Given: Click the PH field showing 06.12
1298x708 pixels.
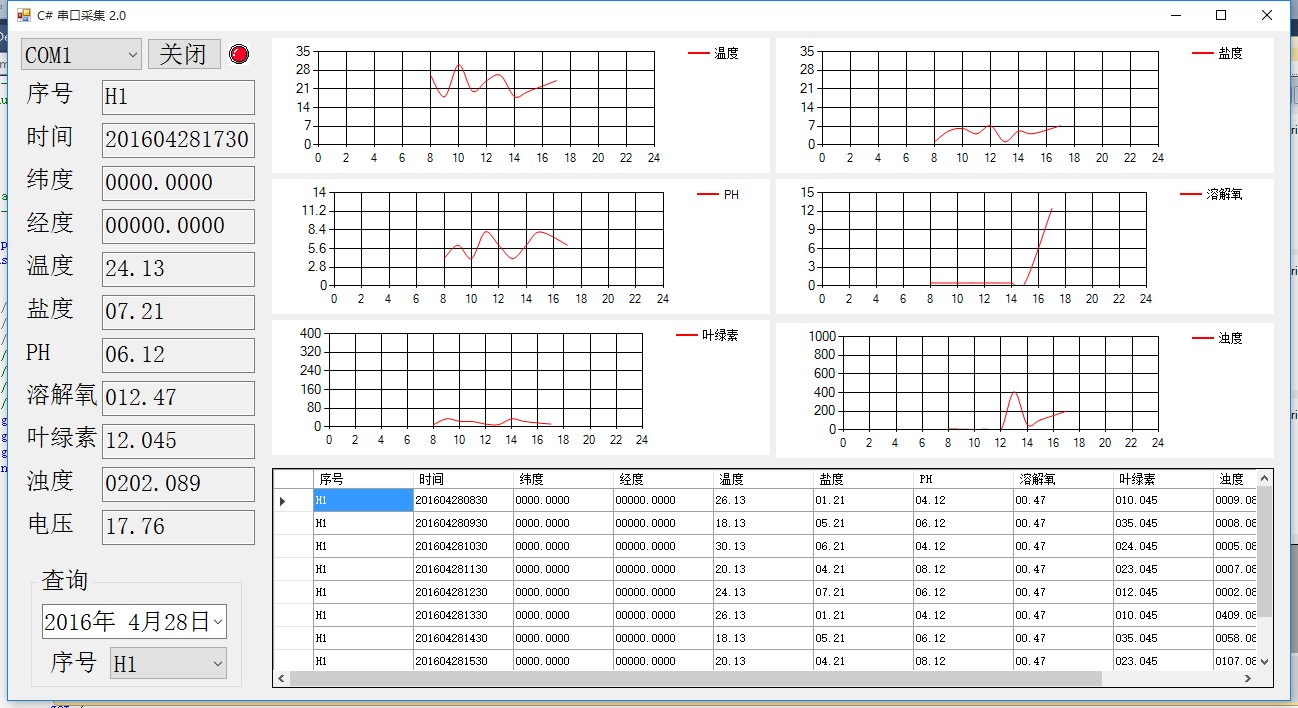Looking at the screenshot, I should [x=177, y=355].
